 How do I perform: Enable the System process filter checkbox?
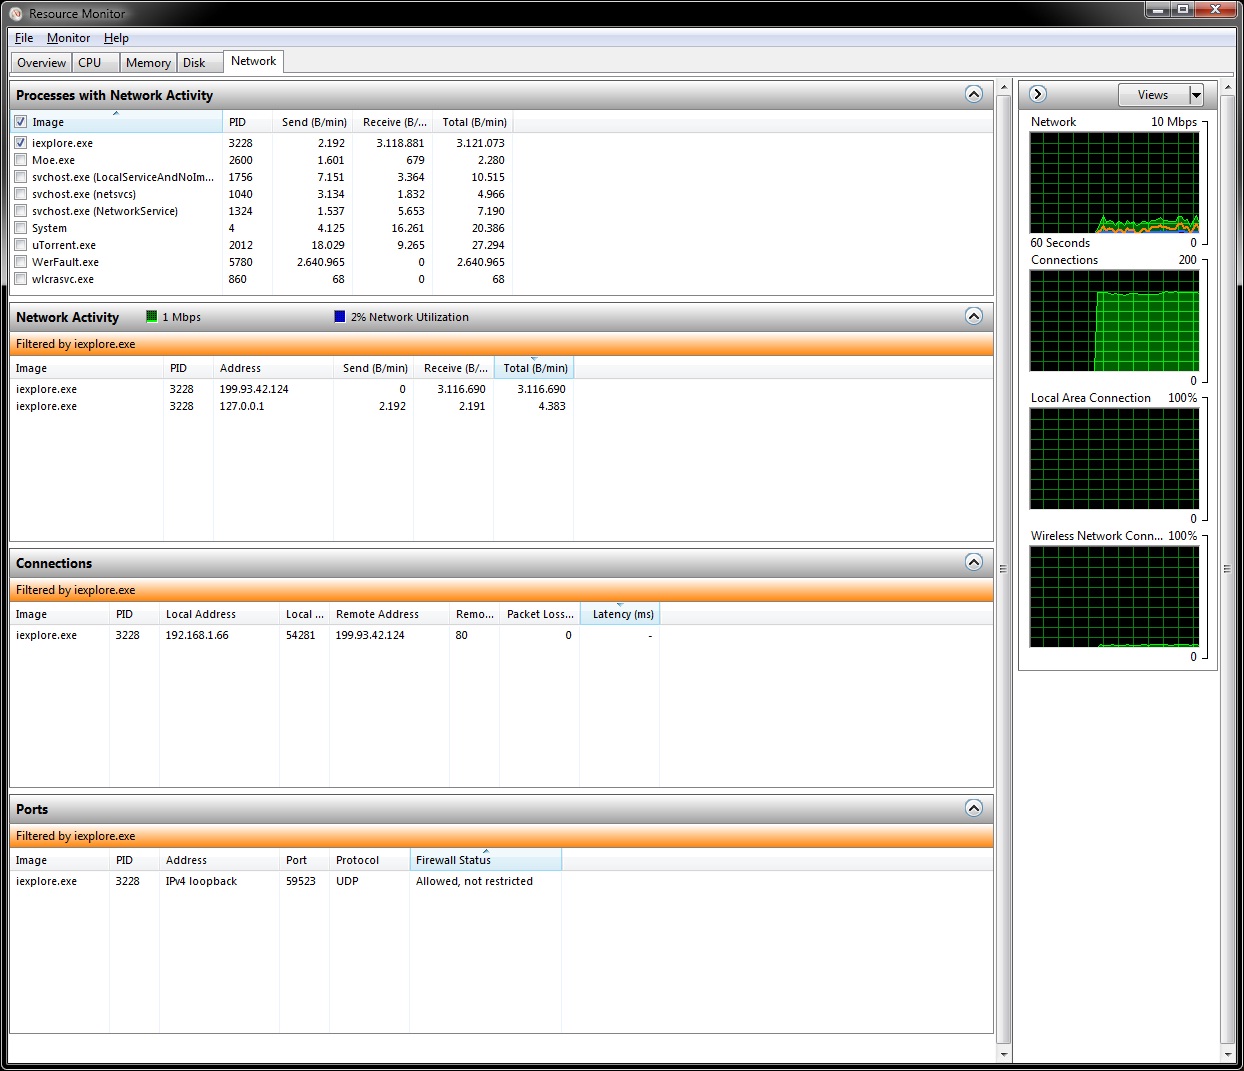pyautogui.click(x=20, y=228)
